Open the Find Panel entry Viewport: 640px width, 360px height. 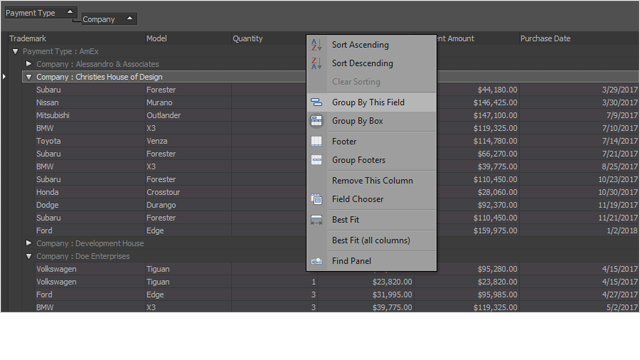[x=371, y=261]
